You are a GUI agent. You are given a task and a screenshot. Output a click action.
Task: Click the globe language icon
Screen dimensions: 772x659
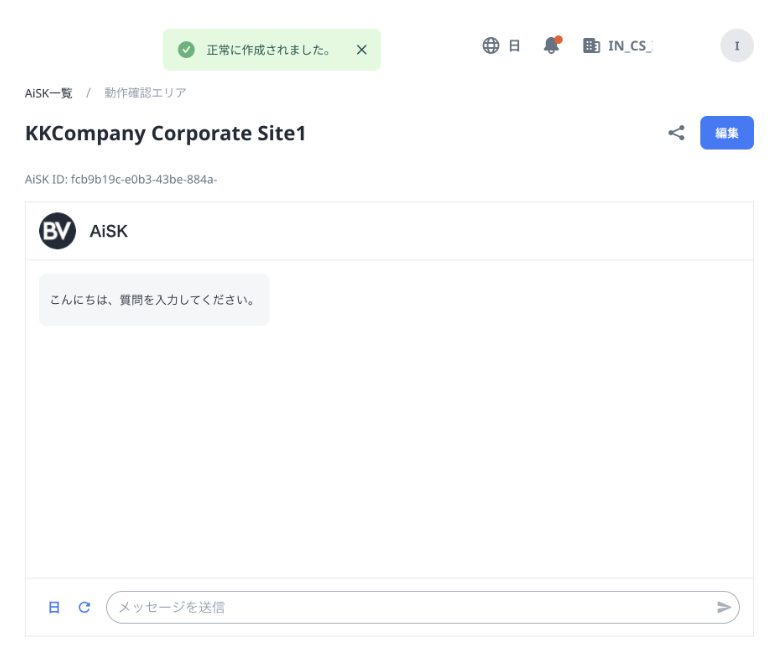coord(490,45)
